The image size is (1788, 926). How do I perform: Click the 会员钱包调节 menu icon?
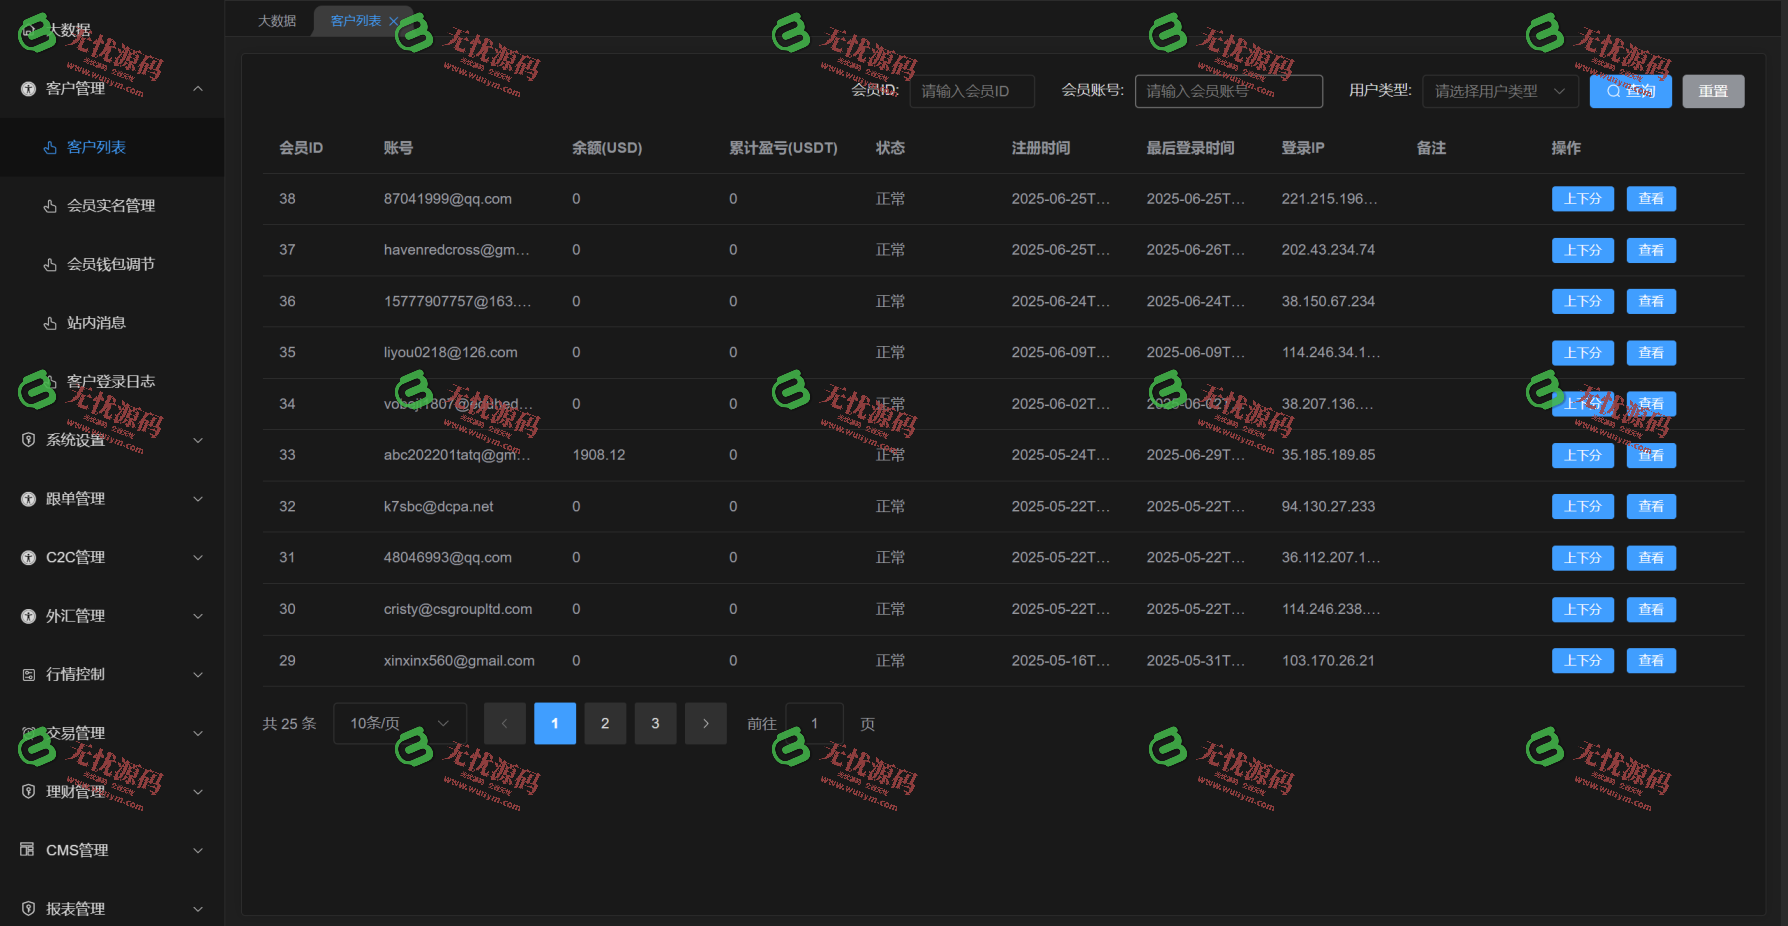[x=50, y=265]
